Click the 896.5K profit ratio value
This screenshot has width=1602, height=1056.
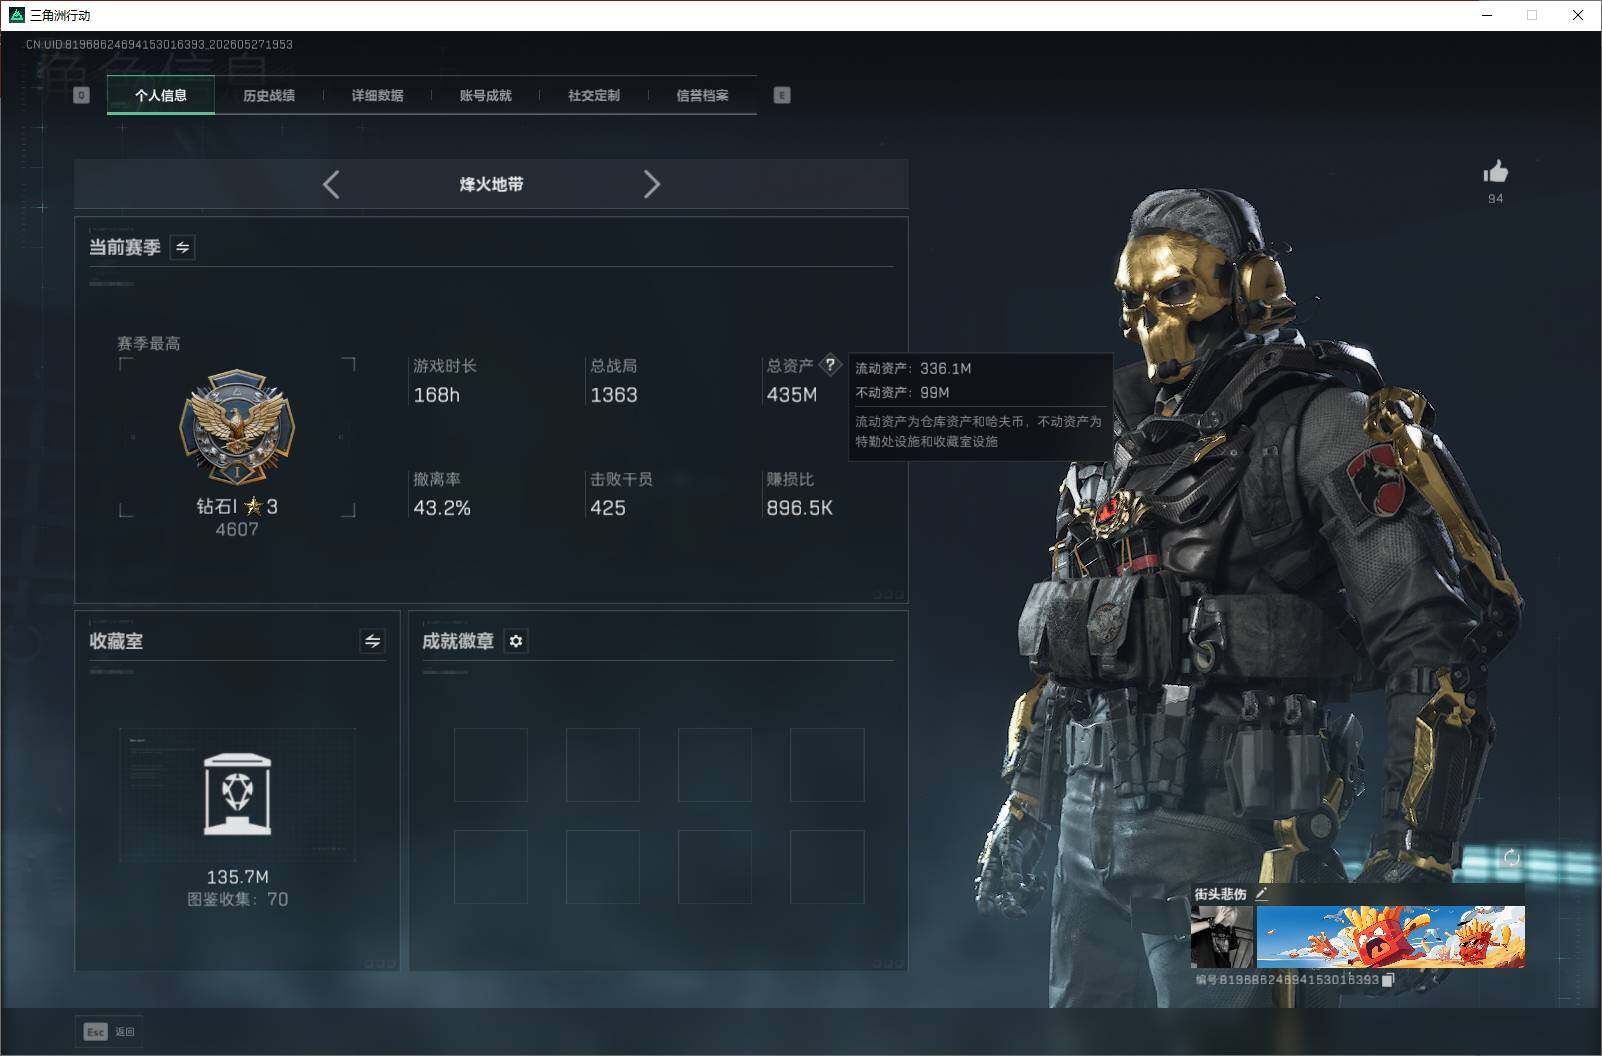tap(800, 508)
